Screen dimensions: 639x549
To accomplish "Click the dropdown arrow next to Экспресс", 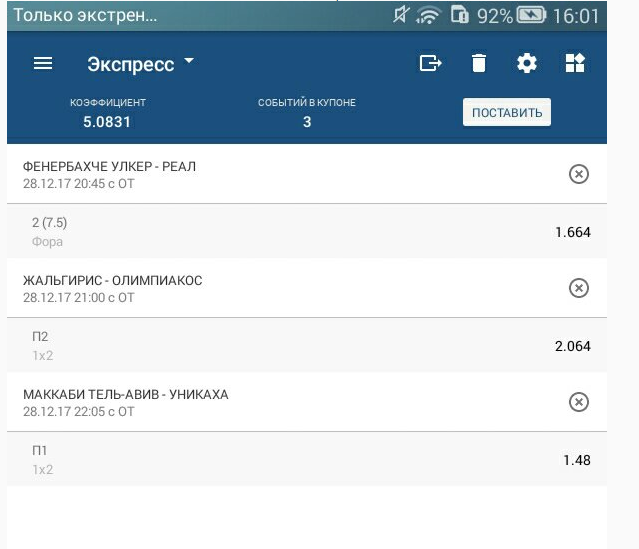I will tap(189, 62).
